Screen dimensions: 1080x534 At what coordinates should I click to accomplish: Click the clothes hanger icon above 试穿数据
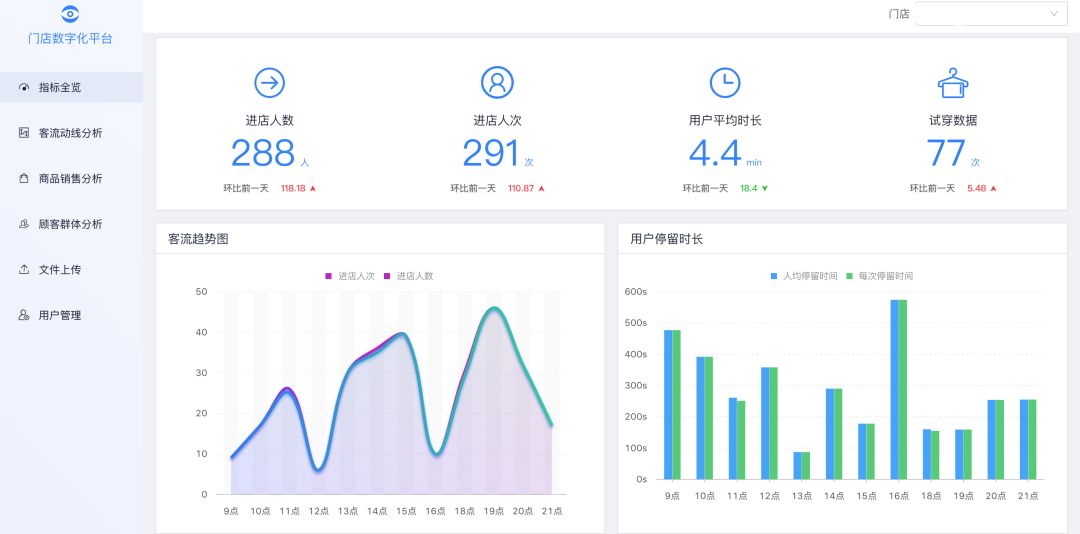click(x=953, y=83)
